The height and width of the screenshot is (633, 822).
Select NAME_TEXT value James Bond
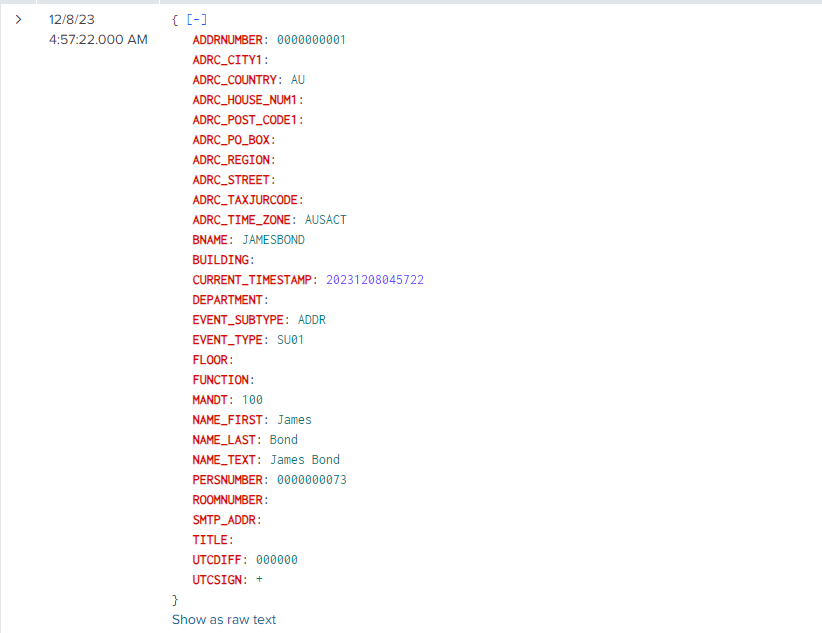[x=305, y=460]
